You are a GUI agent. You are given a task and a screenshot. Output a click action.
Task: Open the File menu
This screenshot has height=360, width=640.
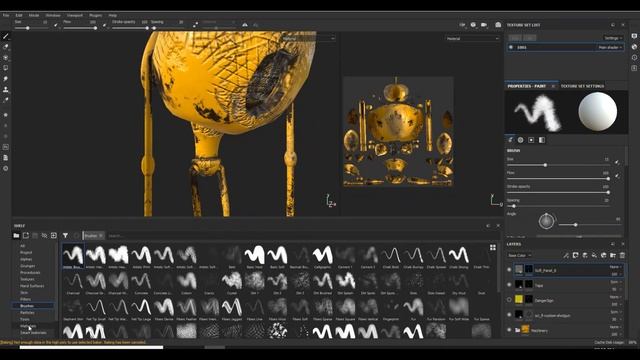pos(6,15)
